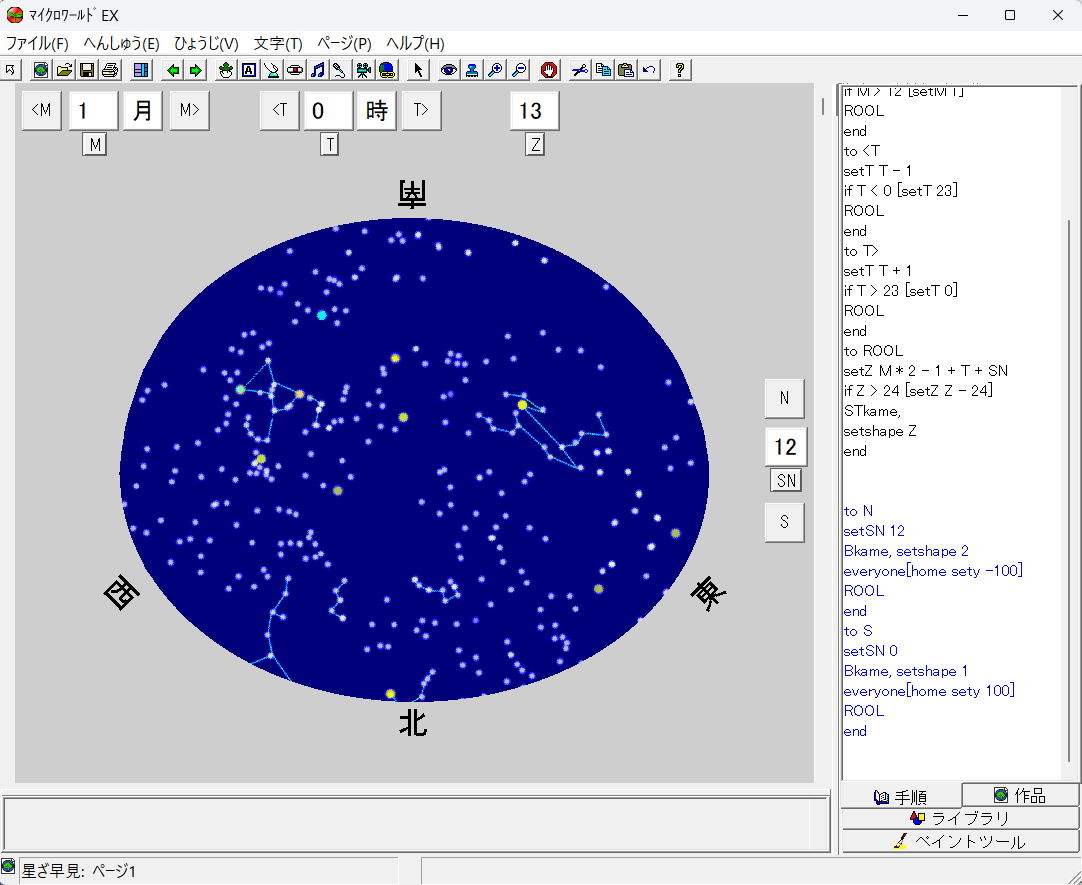Stop all processes with red stop hand
Viewport: 1082px width, 885px height.
(x=549, y=70)
